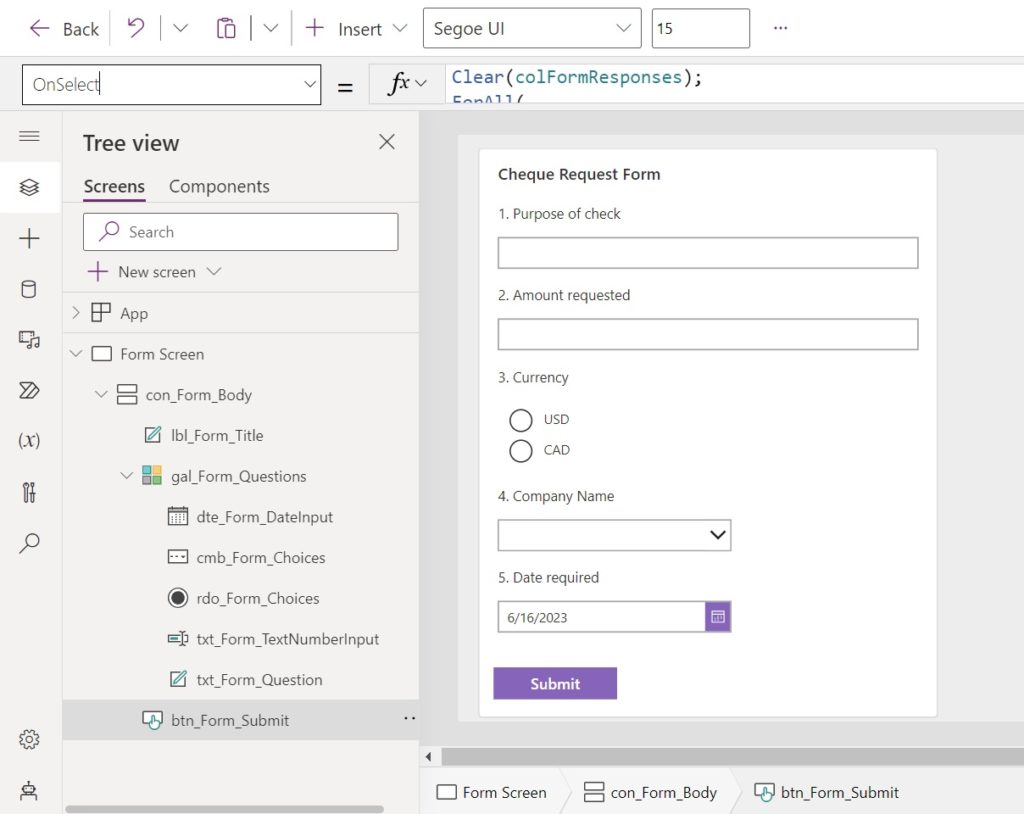Image resolution: width=1024 pixels, height=814 pixels.
Task: Switch to the Screens tab
Action: coord(113,186)
